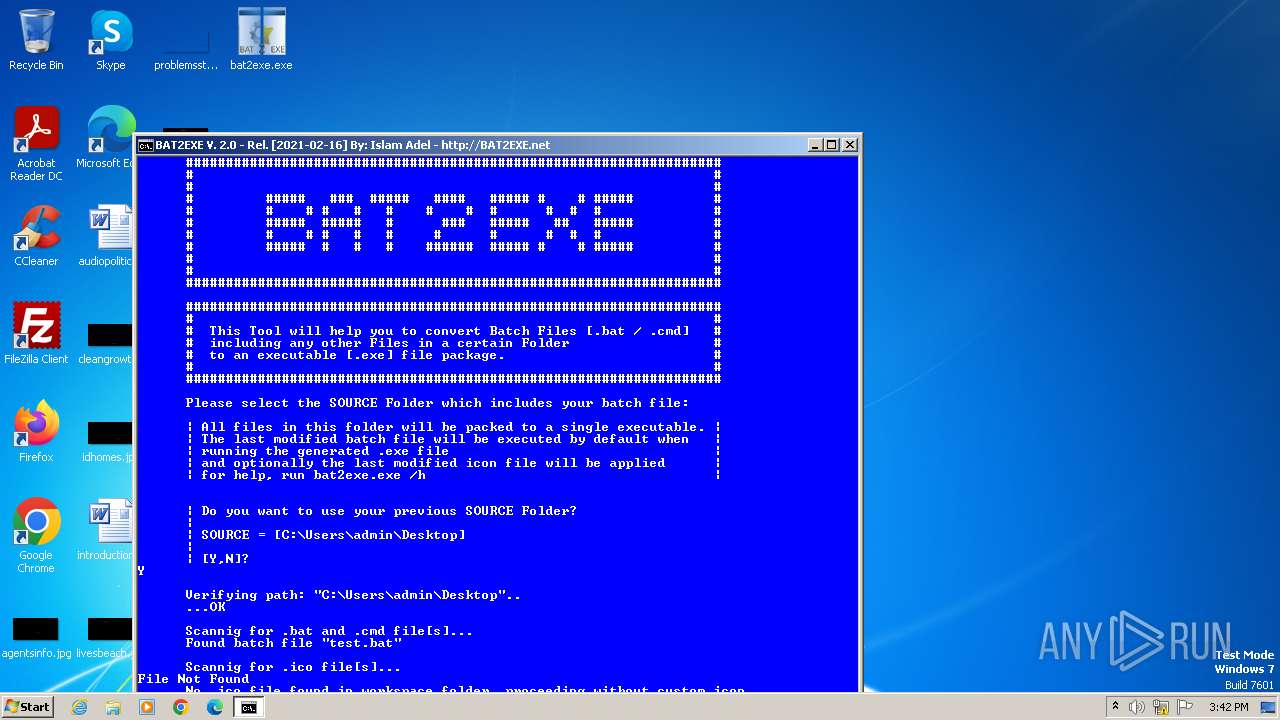Open the volume speaker tray icon
Screen dimensions: 1280x720
tap(1137, 707)
